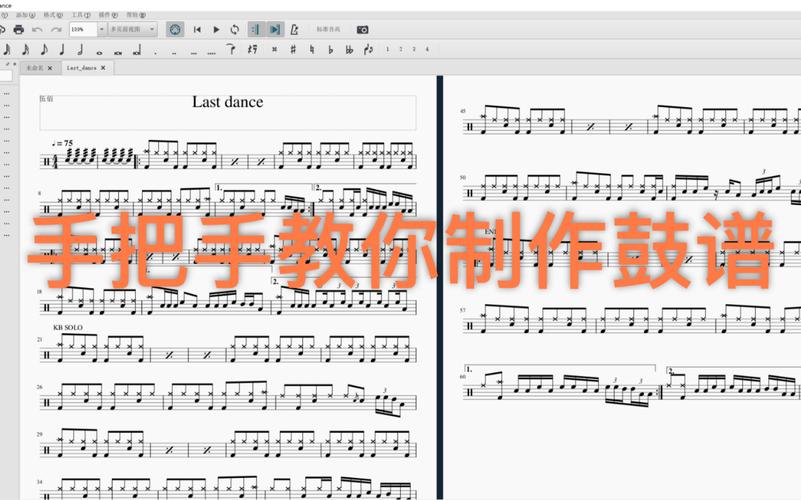Select the 'Last dance' title text
The width and height of the screenshot is (801, 500).
[x=227, y=102]
